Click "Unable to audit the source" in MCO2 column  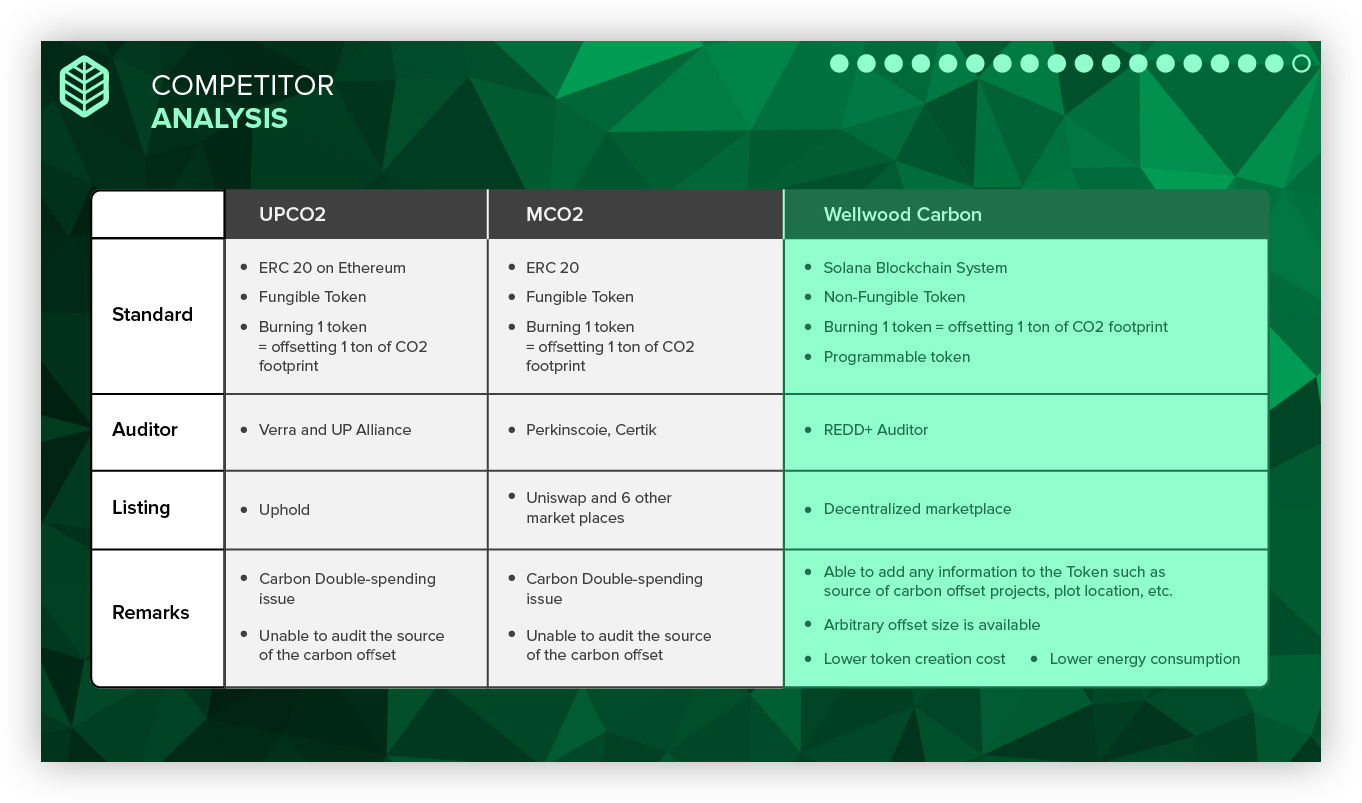pyautogui.click(x=618, y=645)
